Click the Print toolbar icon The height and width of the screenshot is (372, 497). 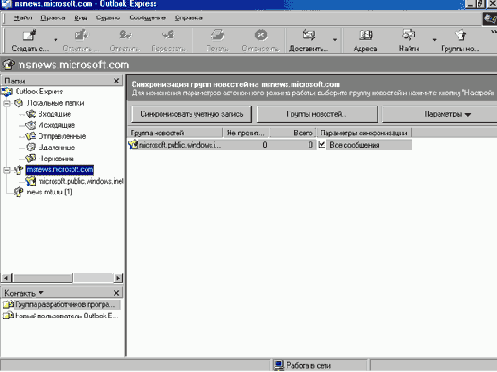217,35
